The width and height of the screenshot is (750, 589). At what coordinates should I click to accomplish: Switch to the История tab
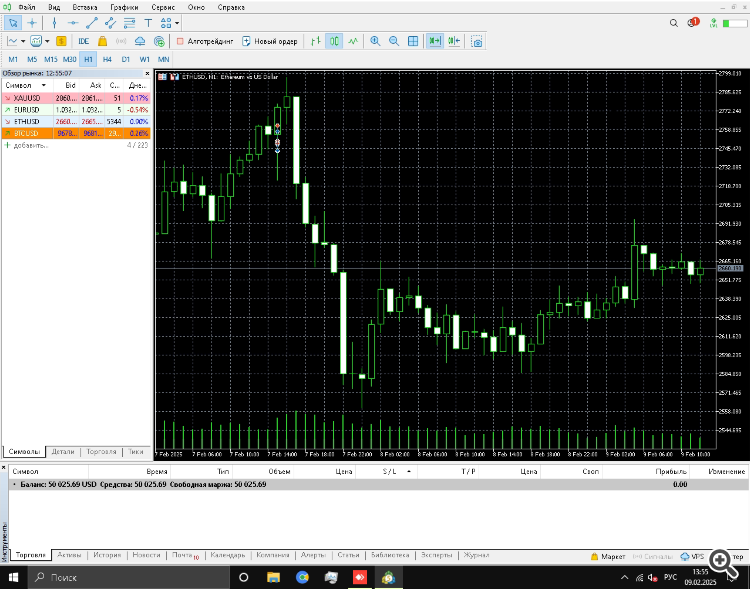pos(107,555)
